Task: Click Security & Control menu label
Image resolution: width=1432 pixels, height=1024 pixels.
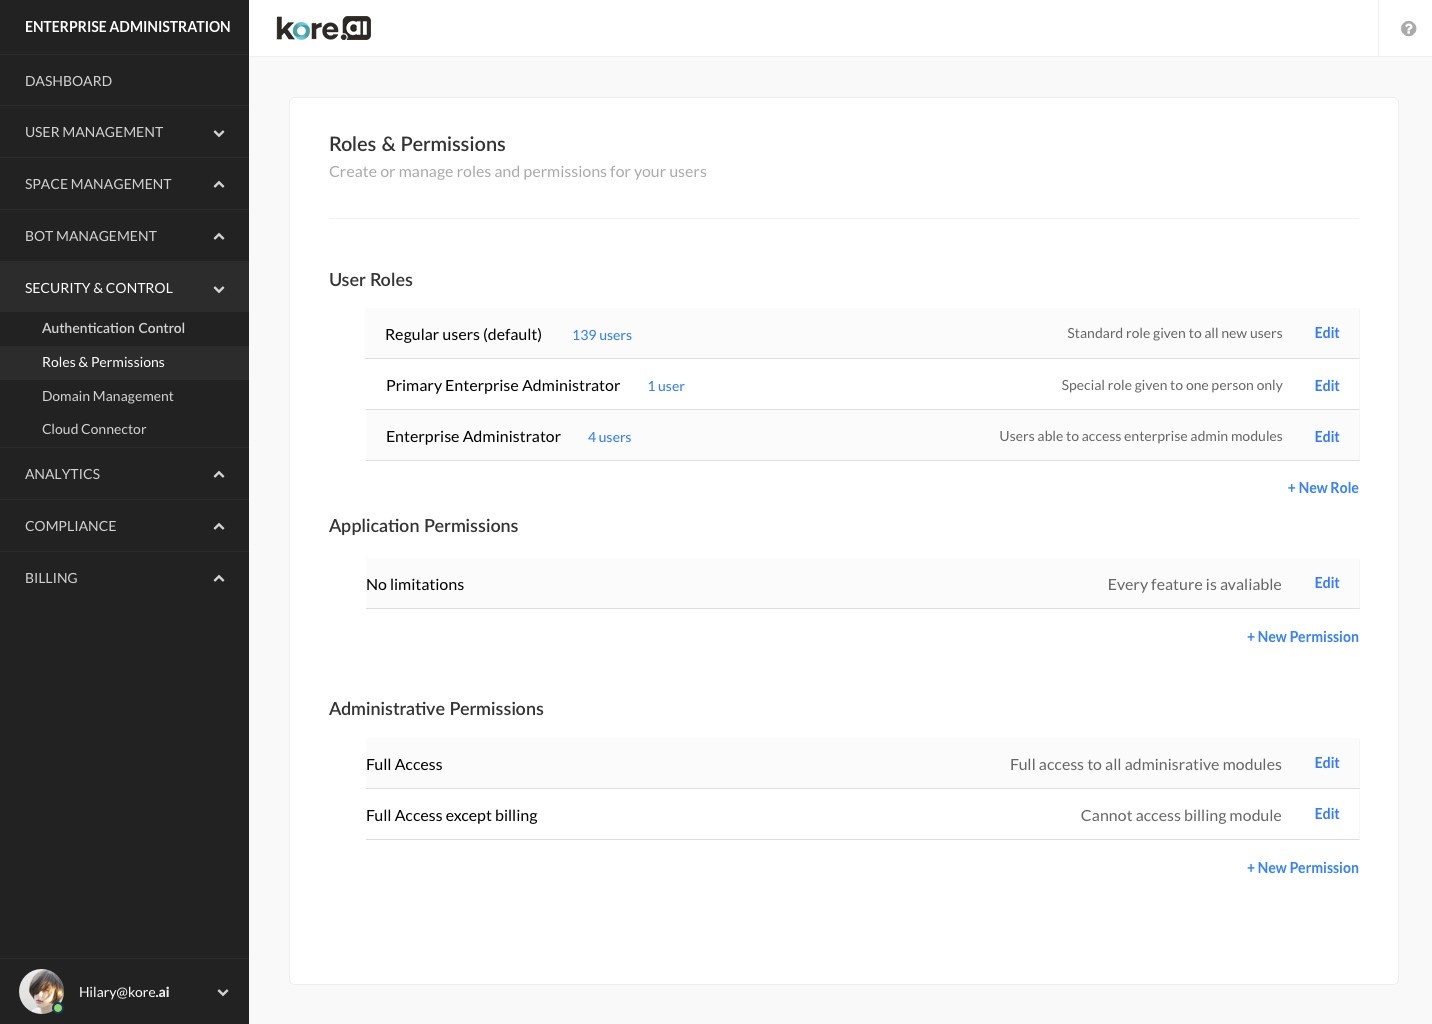Action: tap(99, 288)
